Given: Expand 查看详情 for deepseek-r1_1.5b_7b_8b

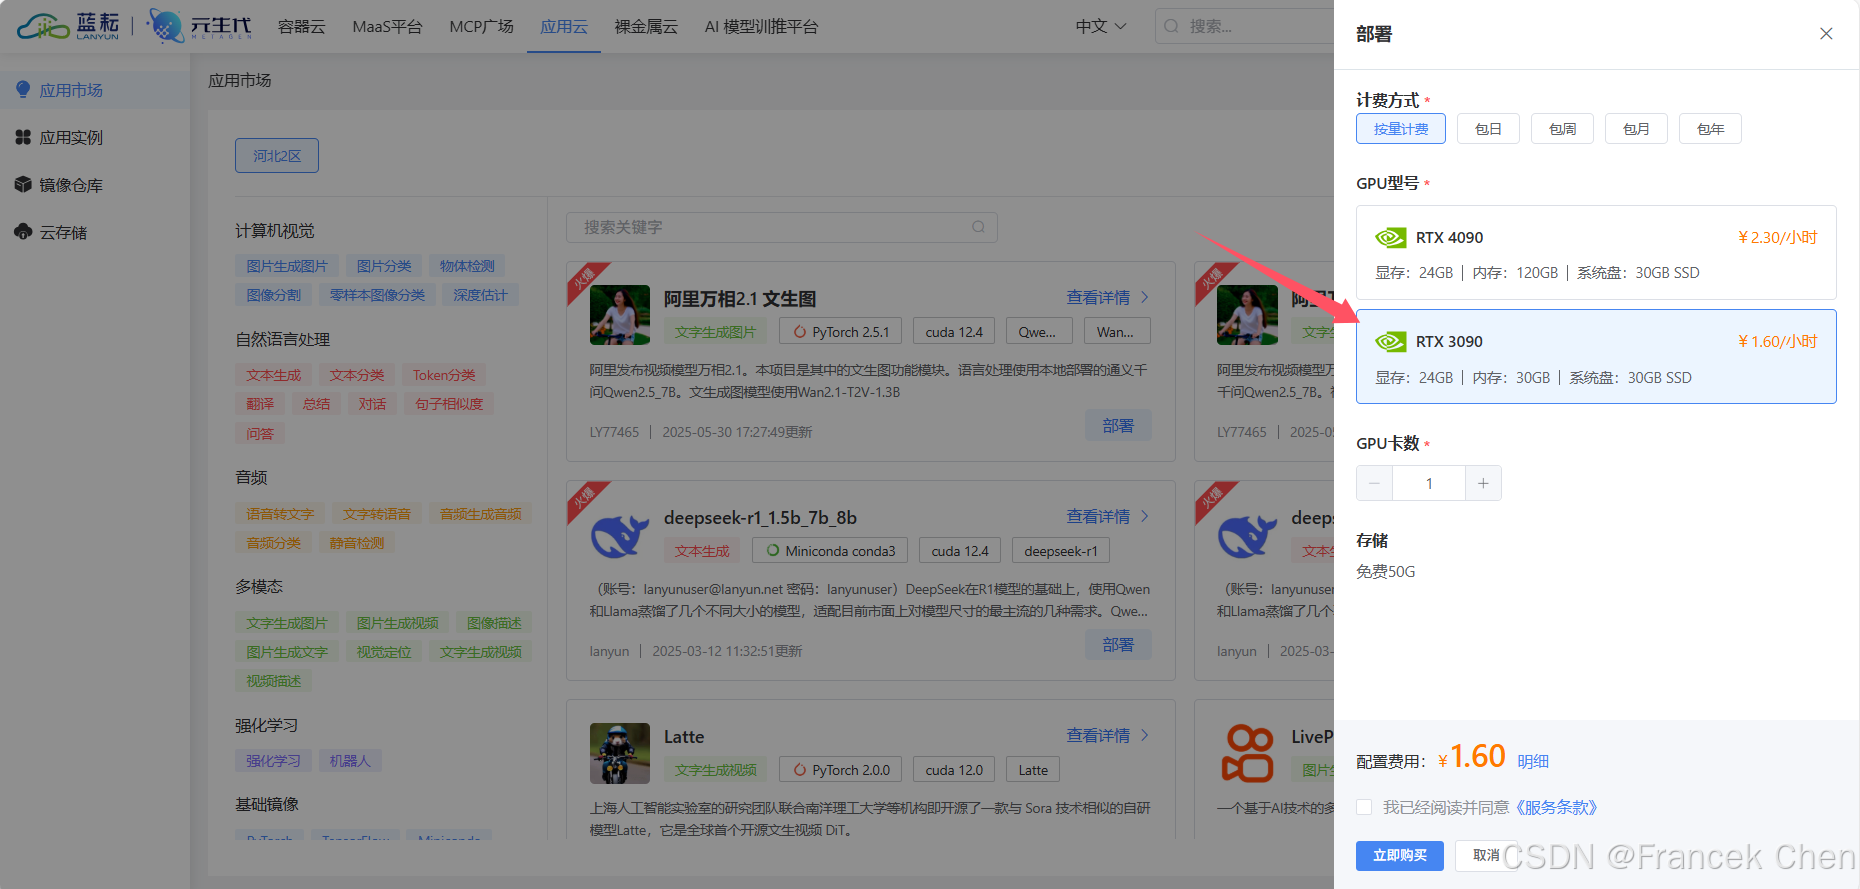Looking at the screenshot, I should 1108,517.
